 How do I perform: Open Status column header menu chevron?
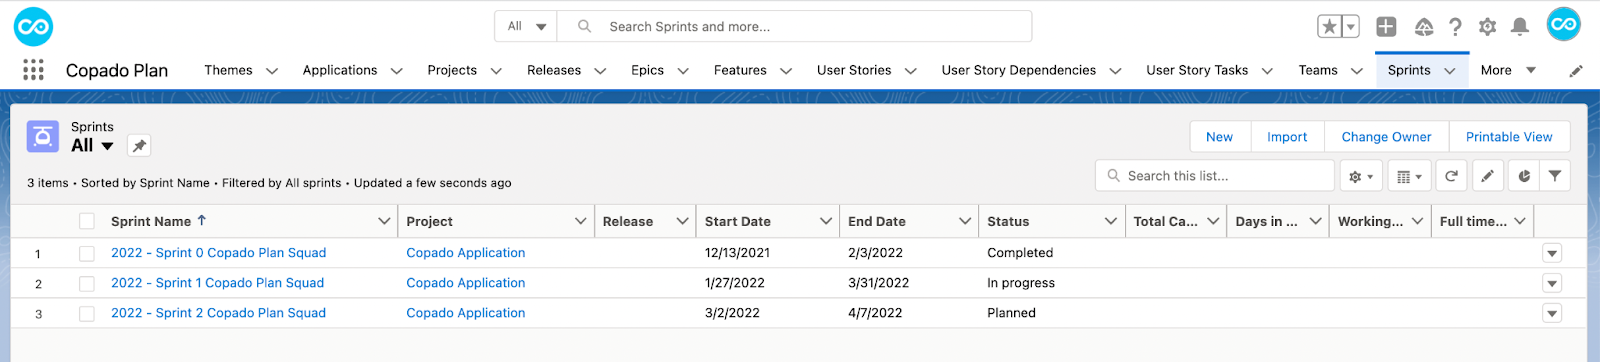(x=1110, y=221)
